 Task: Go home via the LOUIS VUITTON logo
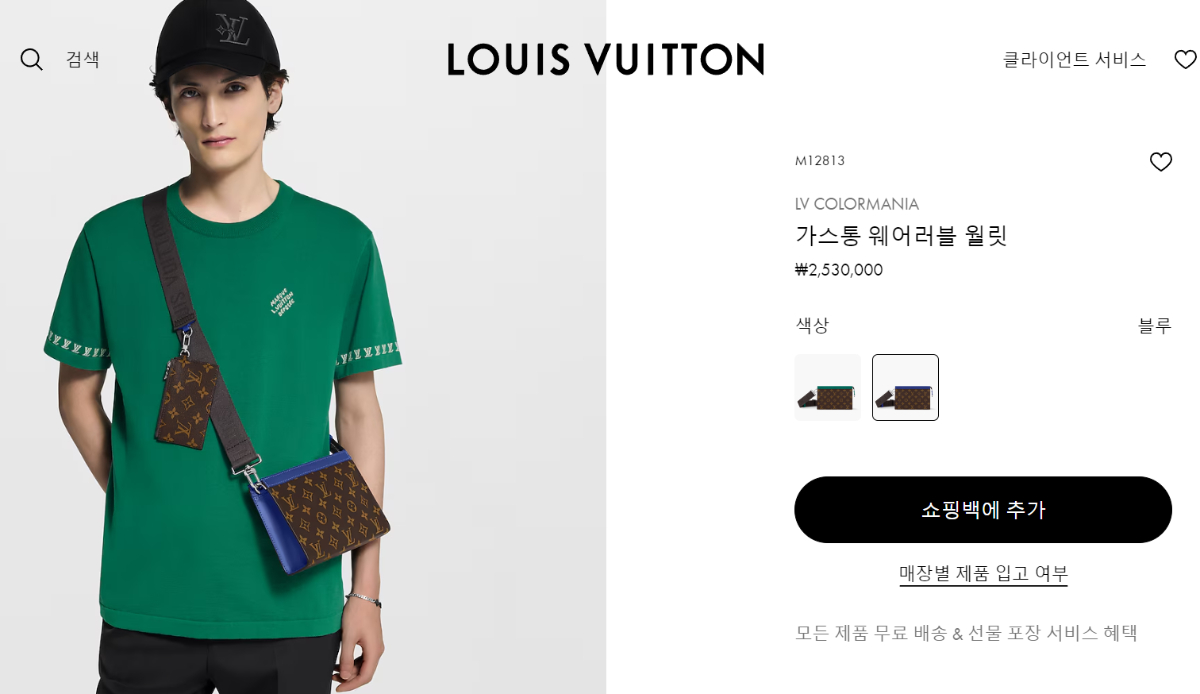click(606, 59)
